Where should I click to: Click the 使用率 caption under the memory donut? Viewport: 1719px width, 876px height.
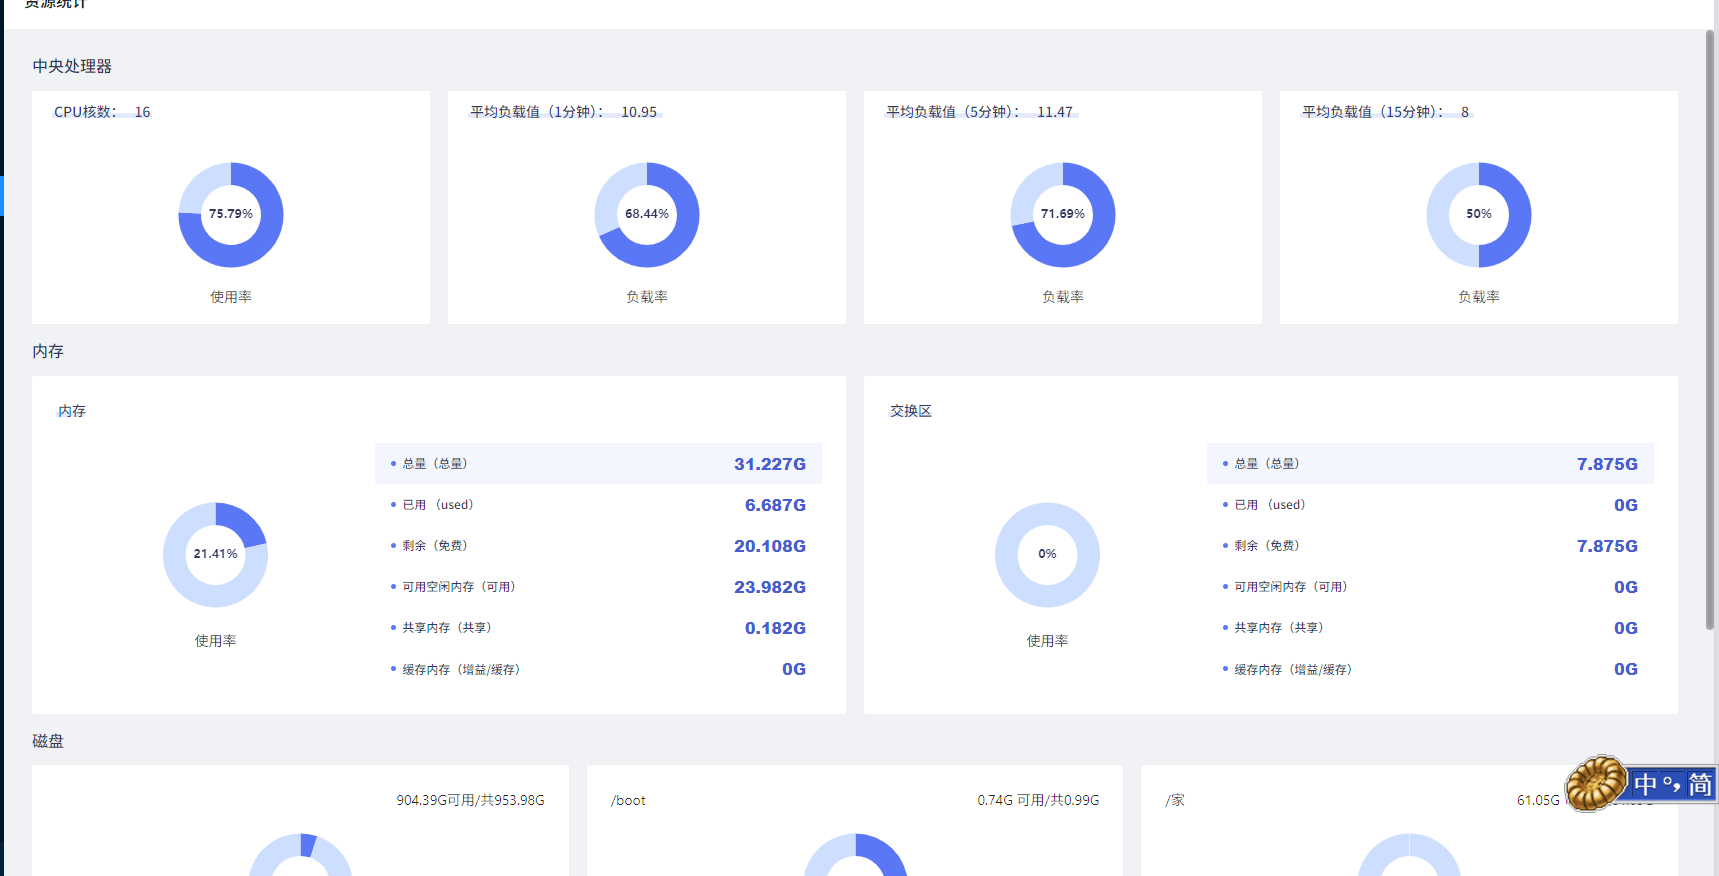pos(216,641)
